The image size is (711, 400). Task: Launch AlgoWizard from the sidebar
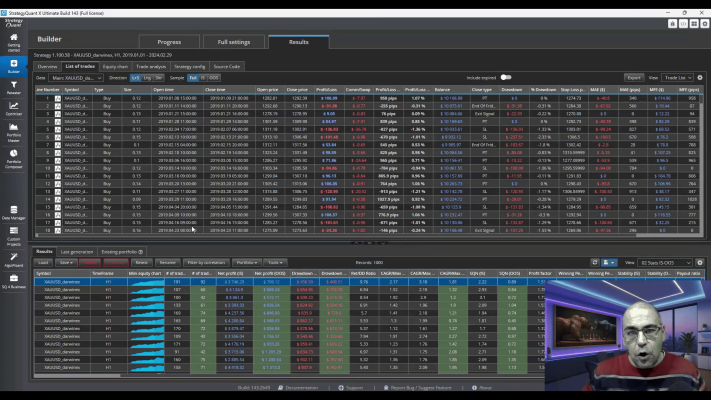click(14, 260)
